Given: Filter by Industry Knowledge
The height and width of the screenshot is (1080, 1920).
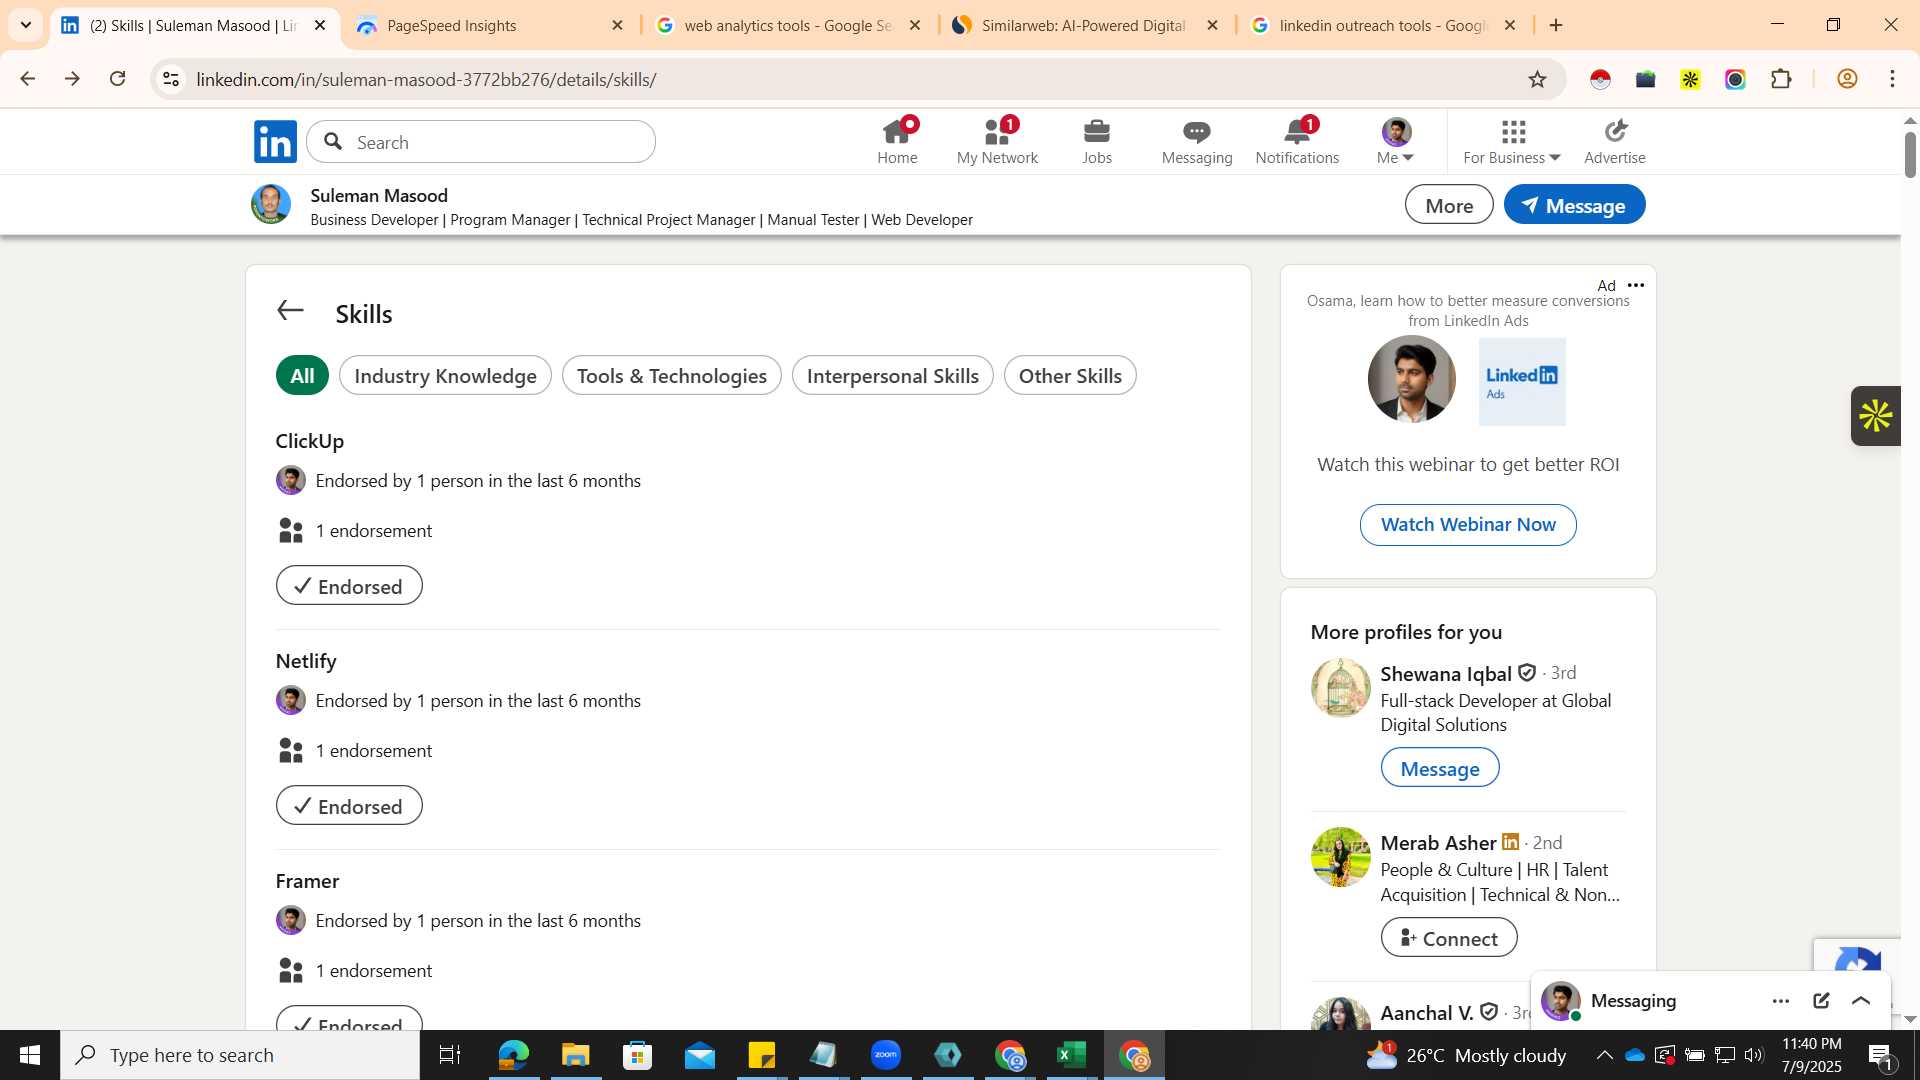Looking at the screenshot, I should point(445,376).
